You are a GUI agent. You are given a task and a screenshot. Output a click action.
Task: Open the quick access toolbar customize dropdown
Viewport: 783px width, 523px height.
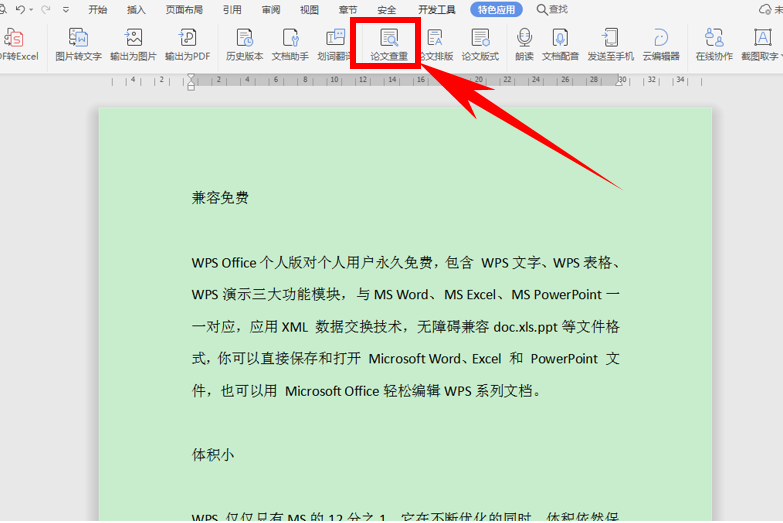[x=66, y=9]
